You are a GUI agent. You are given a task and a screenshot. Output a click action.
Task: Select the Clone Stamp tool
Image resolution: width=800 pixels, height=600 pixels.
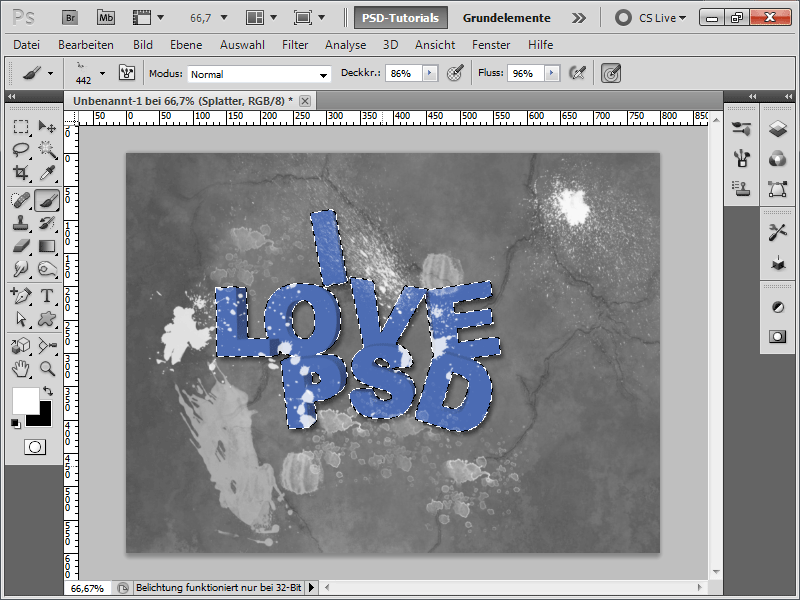click(21, 223)
